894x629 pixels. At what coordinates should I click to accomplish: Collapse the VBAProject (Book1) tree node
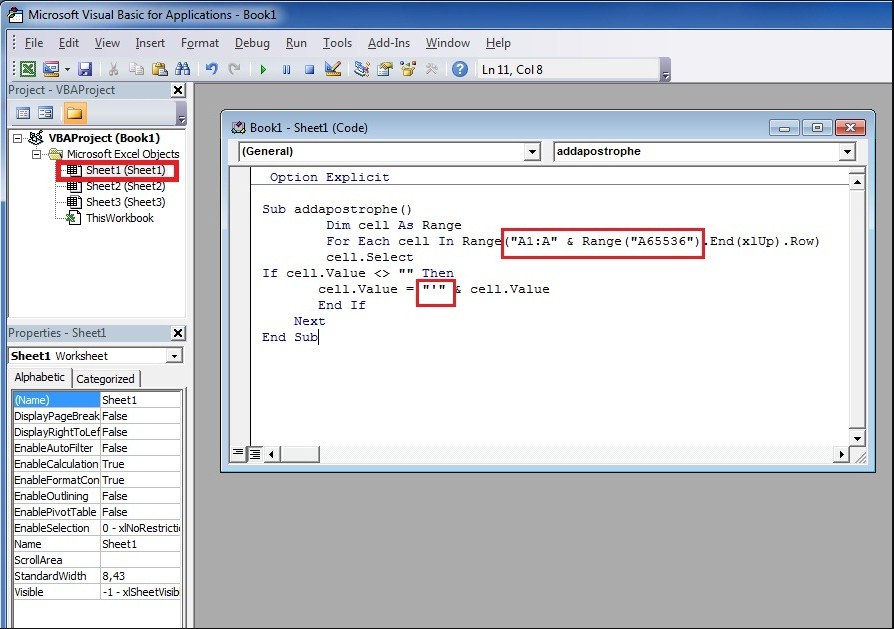point(18,138)
